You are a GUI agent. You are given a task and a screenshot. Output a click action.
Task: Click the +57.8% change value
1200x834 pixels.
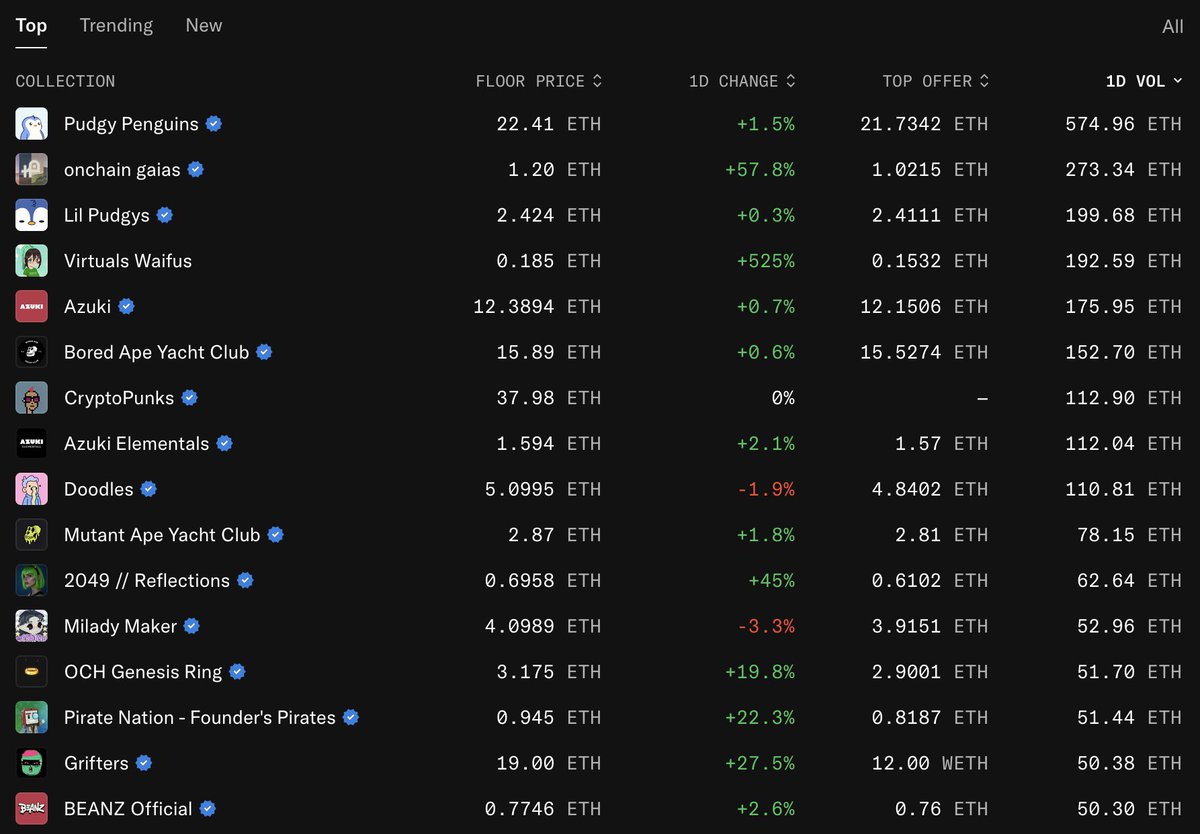(x=760, y=170)
